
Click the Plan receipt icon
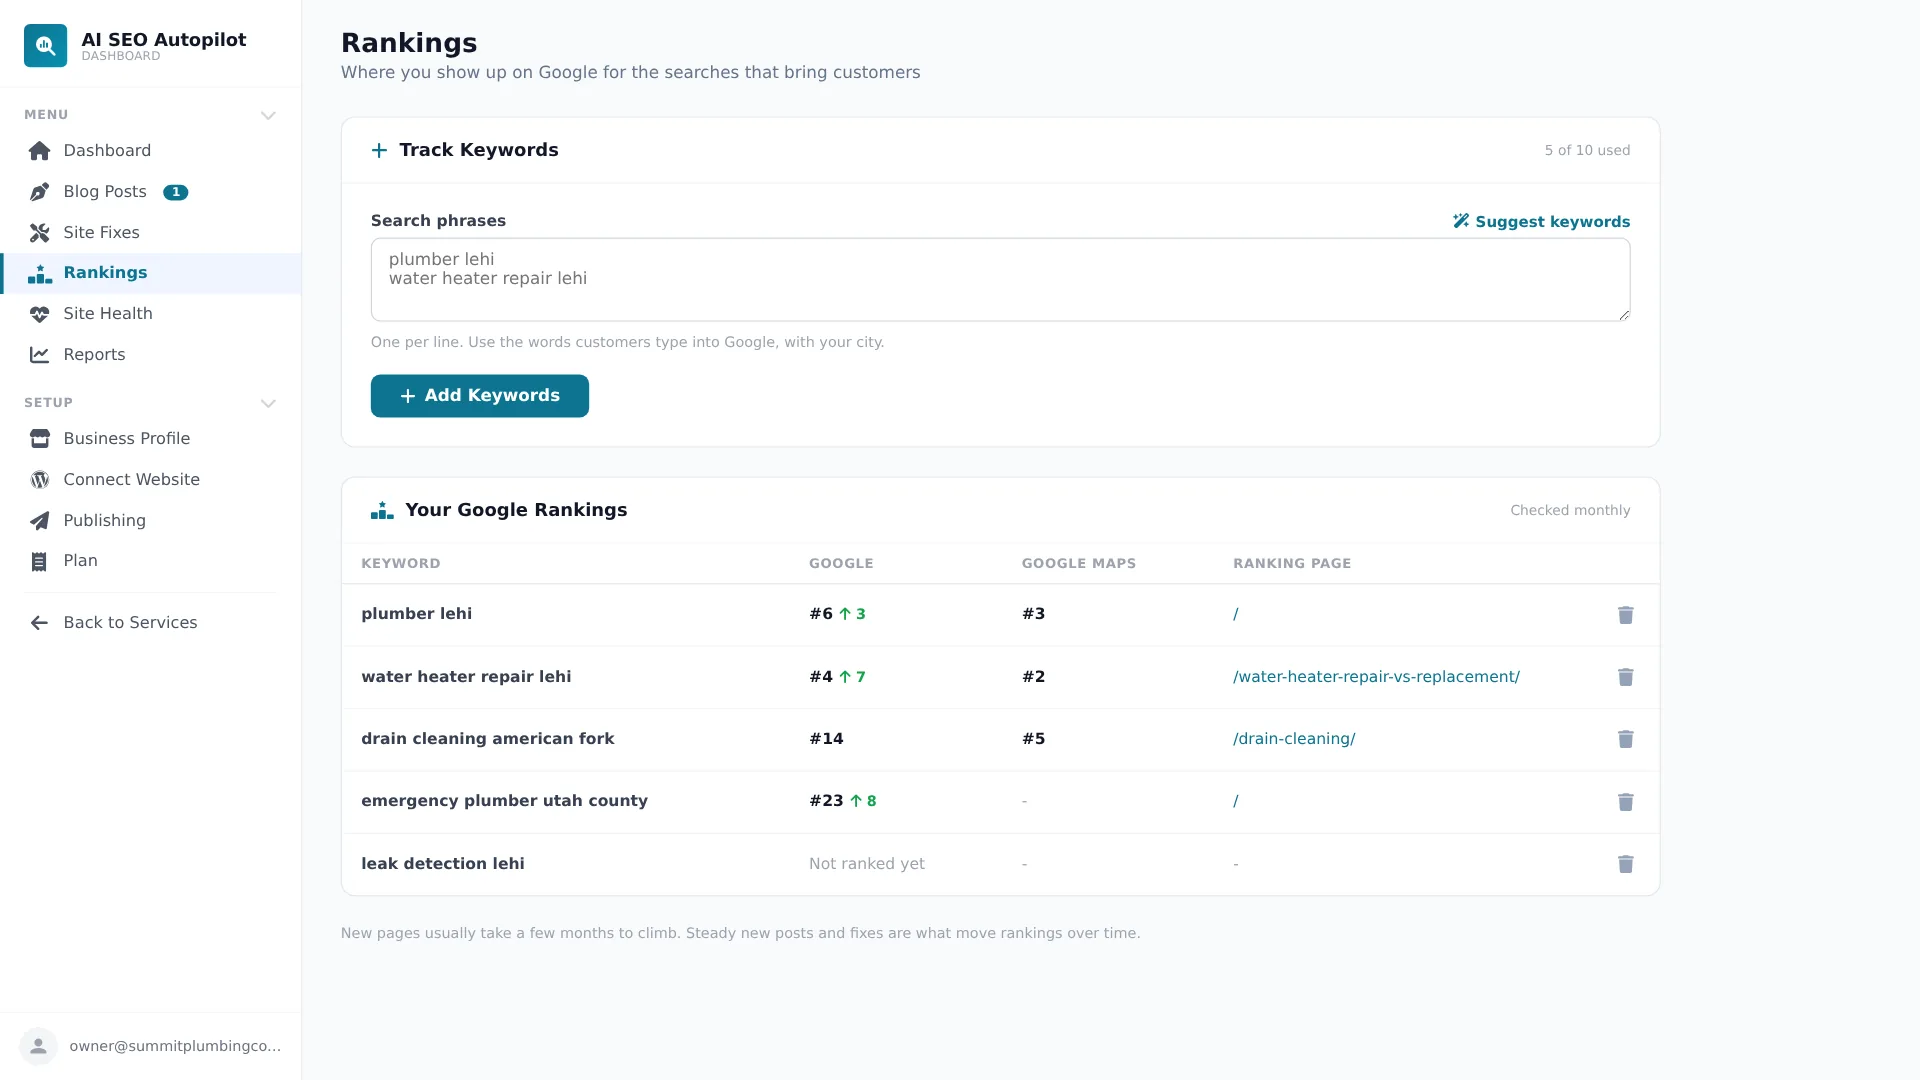coord(39,562)
